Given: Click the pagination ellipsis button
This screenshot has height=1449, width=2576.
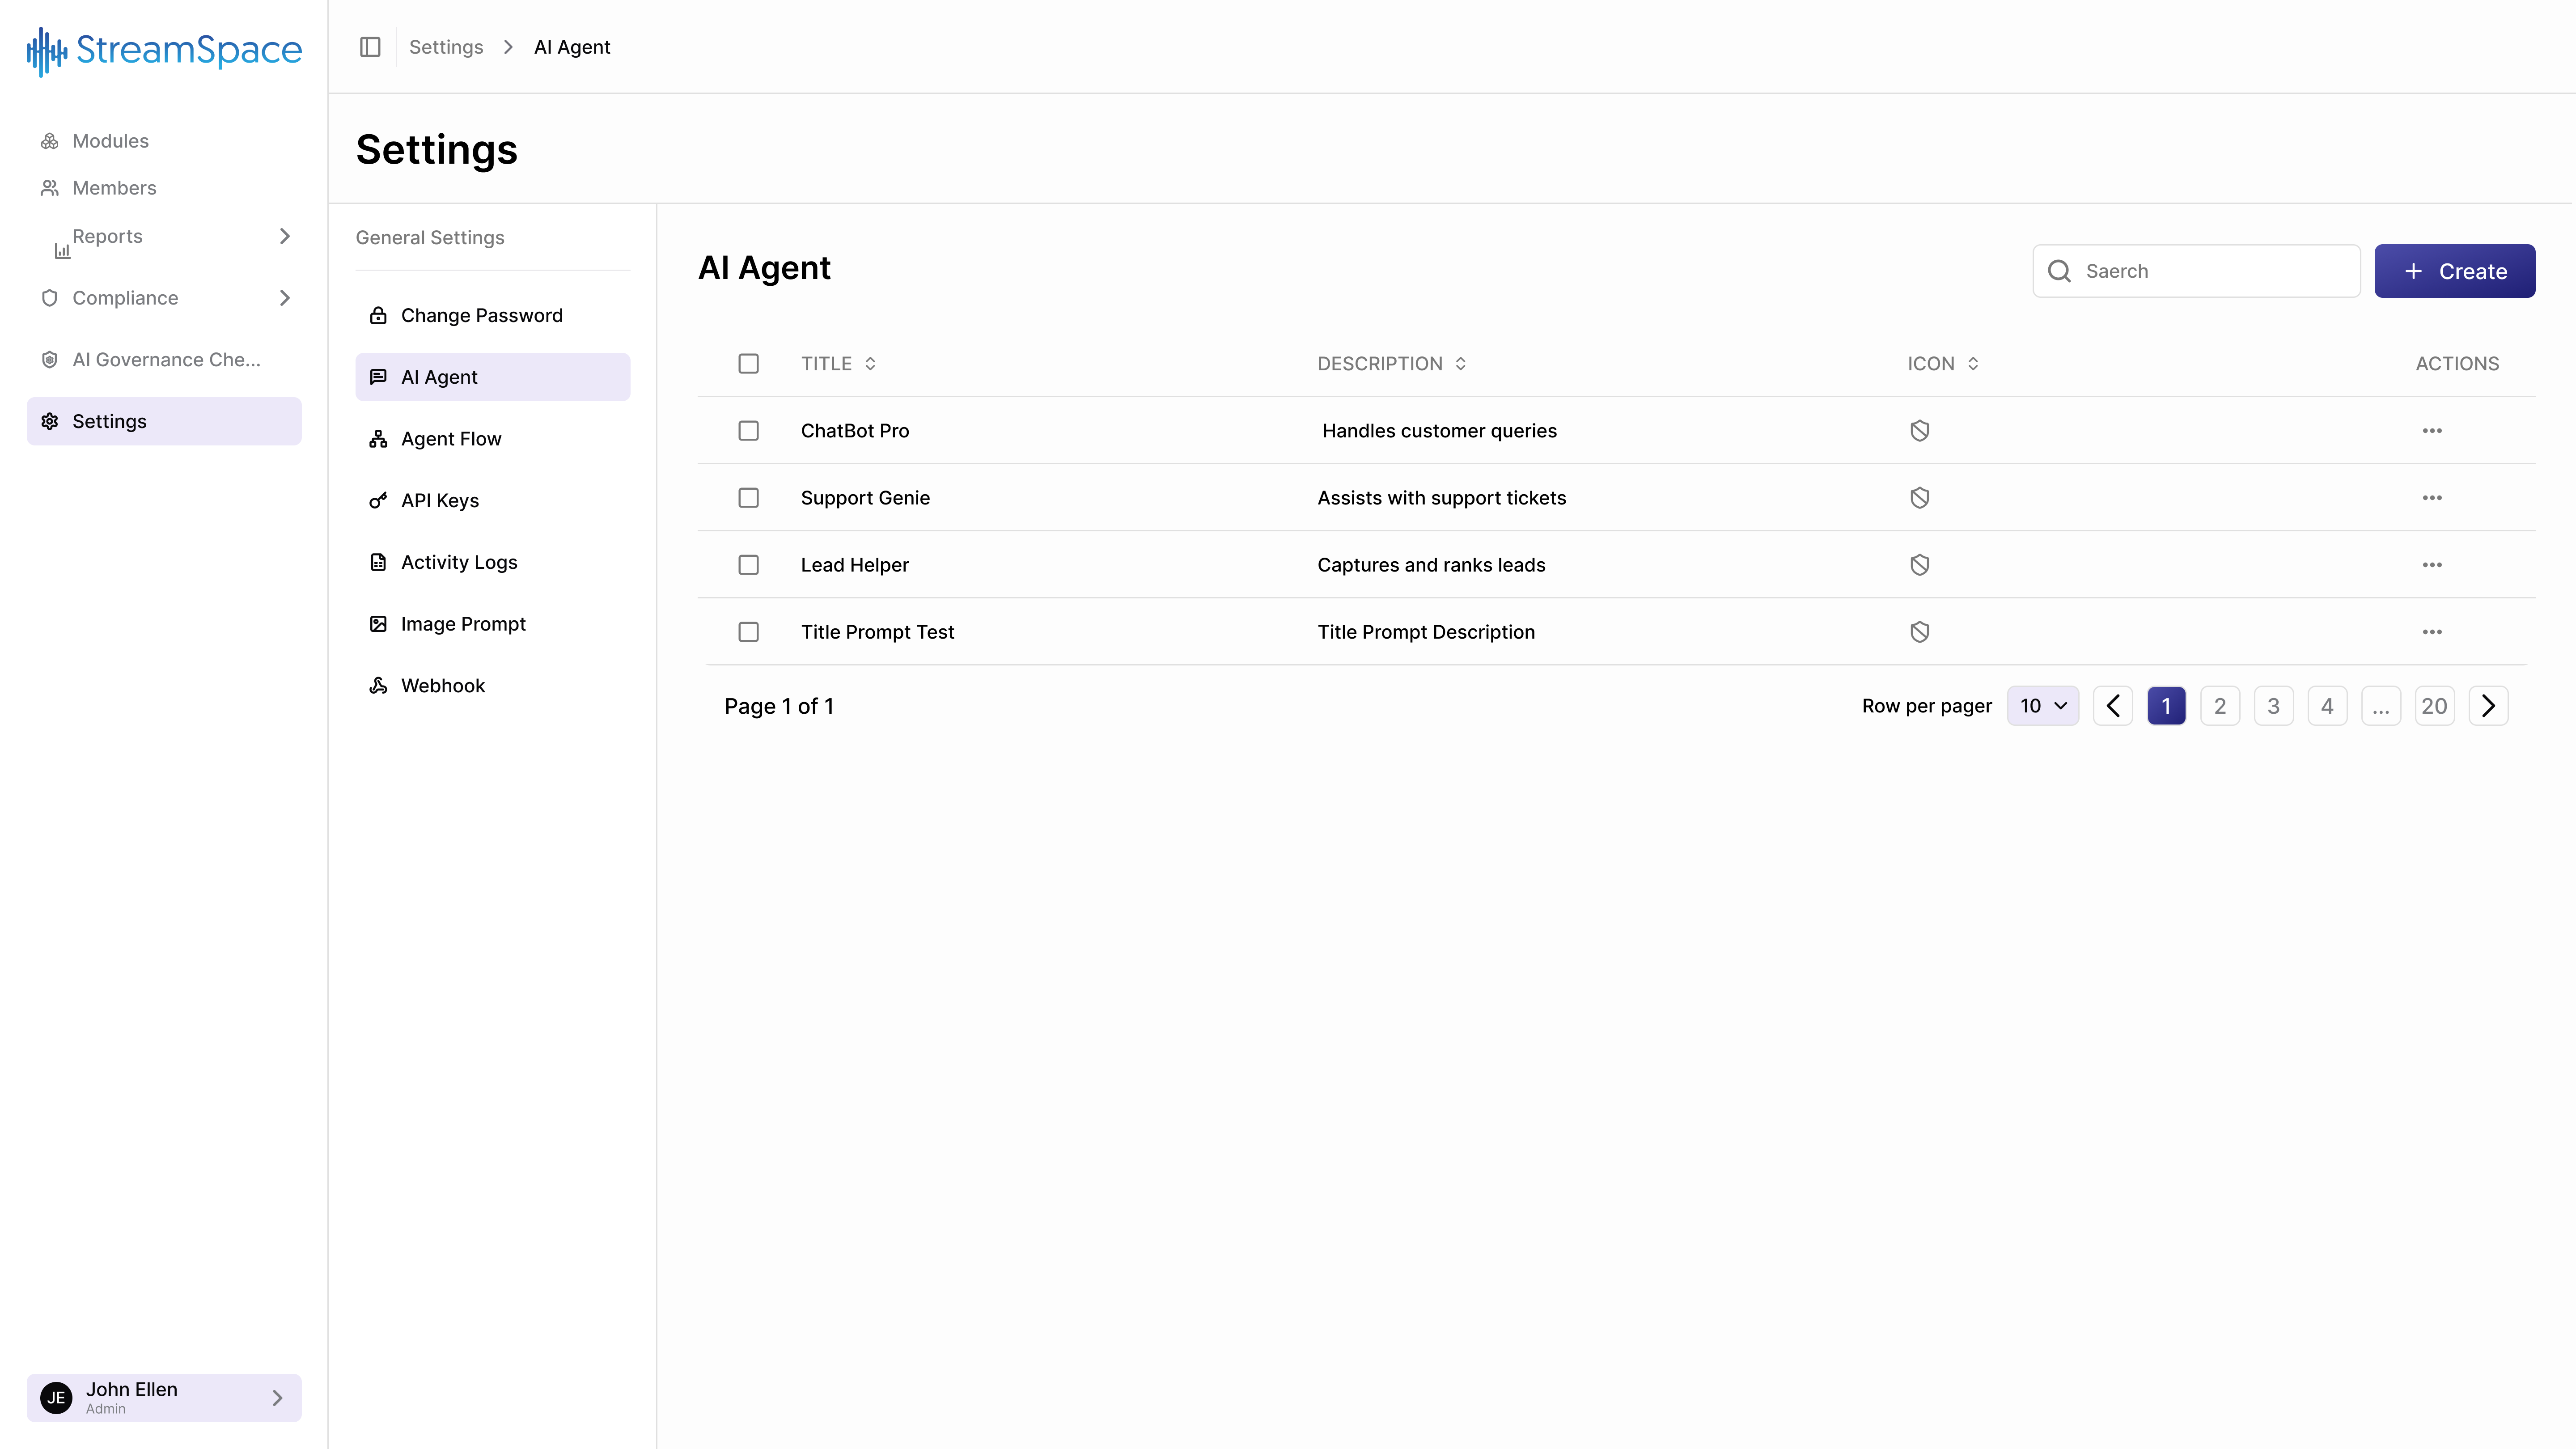Looking at the screenshot, I should click(2380, 706).
